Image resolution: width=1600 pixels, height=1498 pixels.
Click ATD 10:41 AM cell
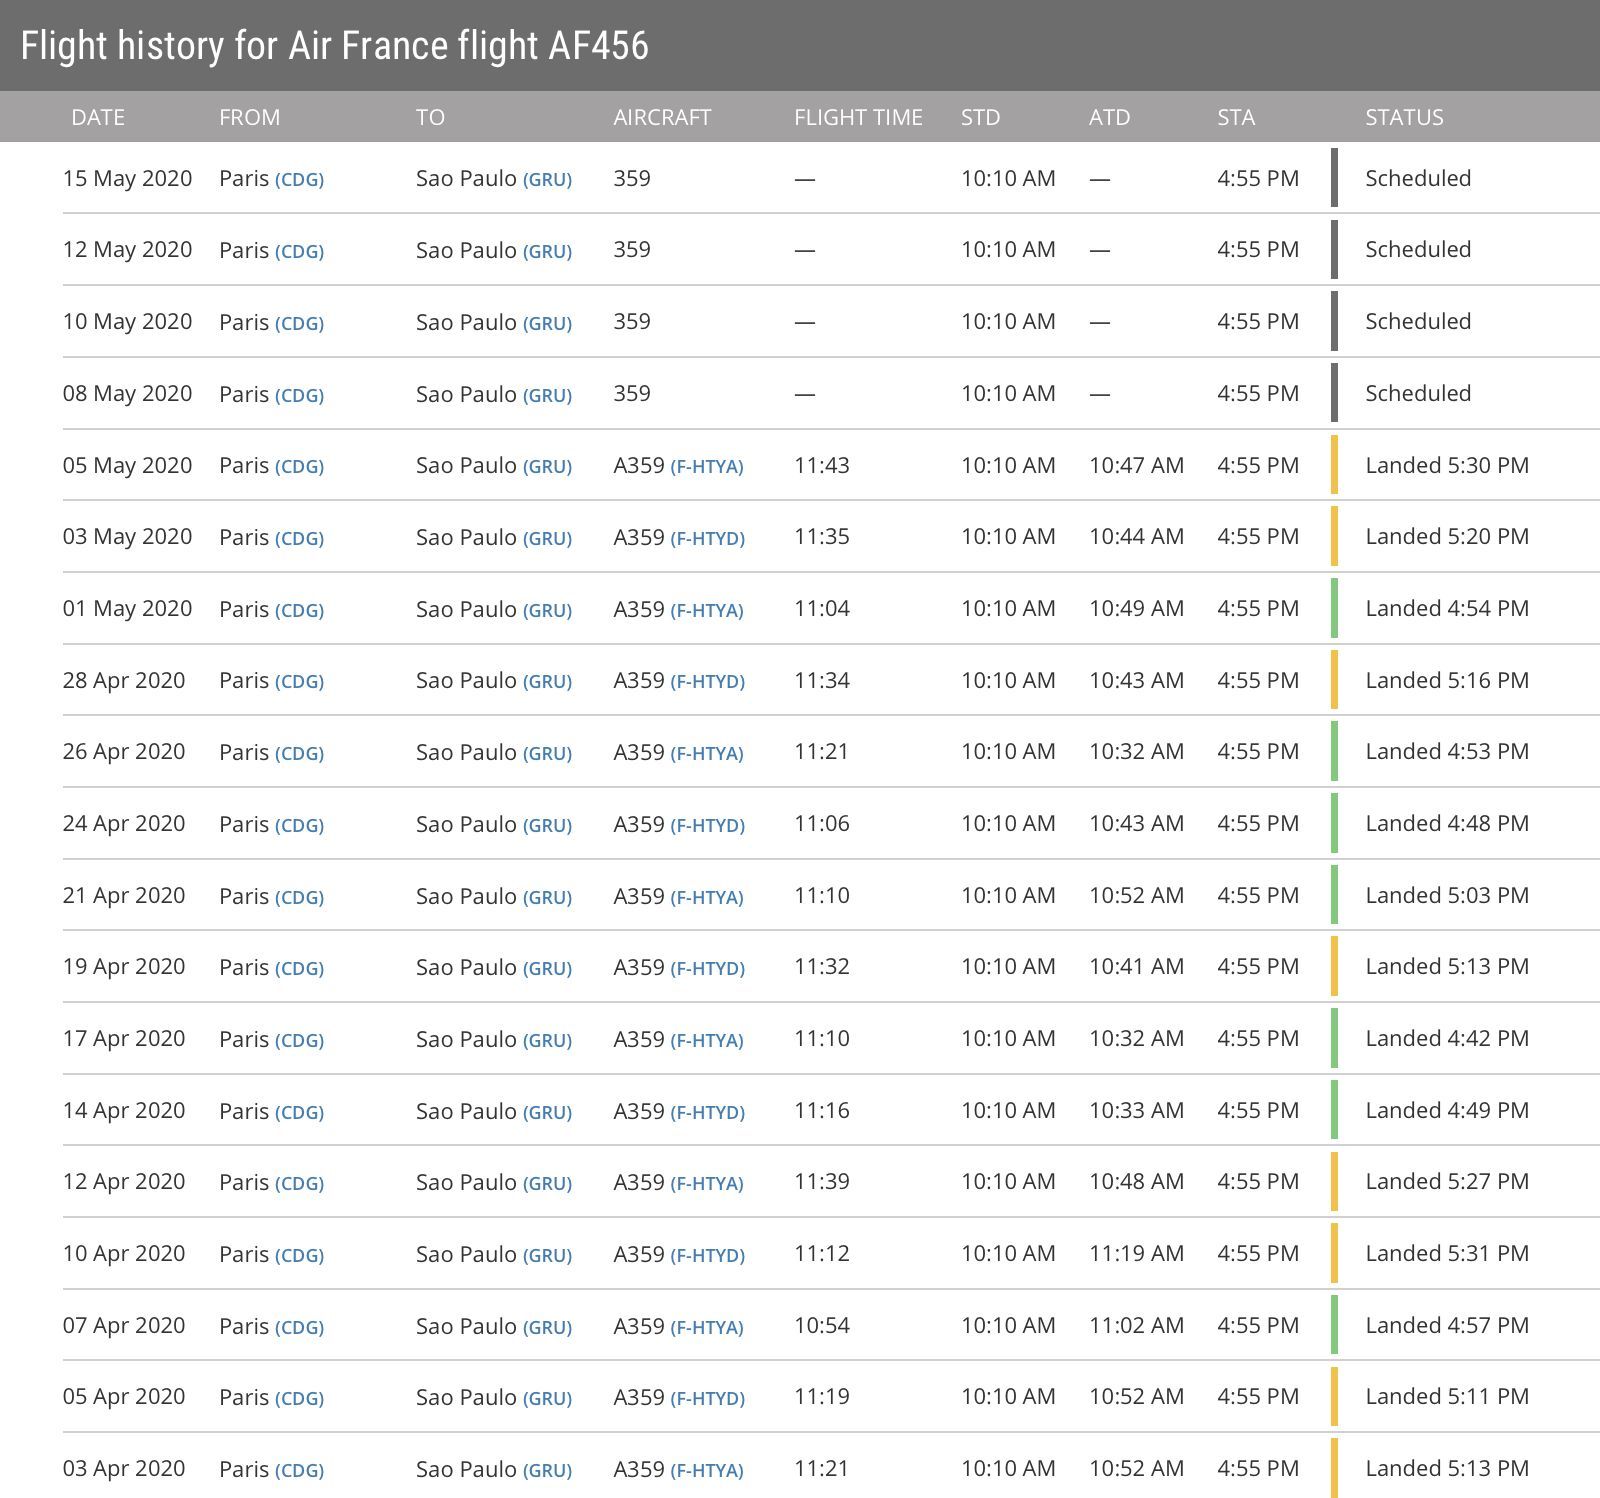pyautogui.click(x=1136, y=966)
